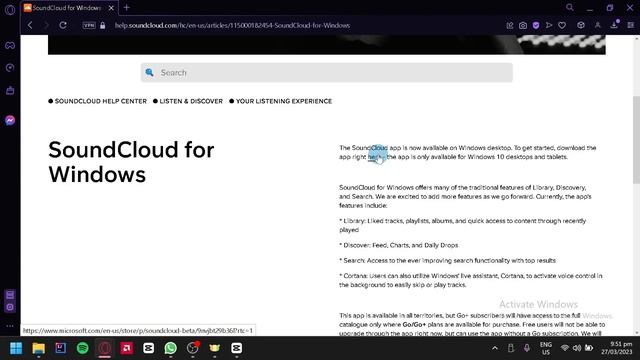Click the share/edit page icon in address bar
This screenshot has width=640, height=360.
click(510, 25)
